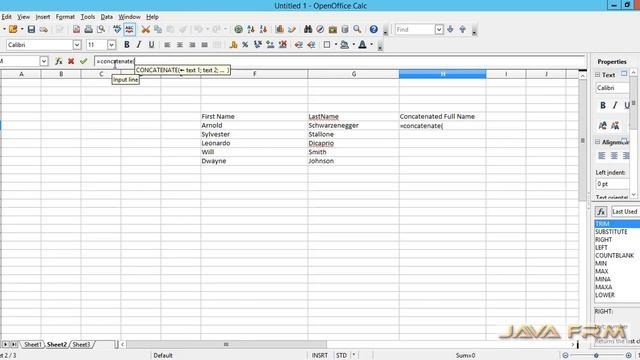
Task: Print the spreadsheet using the printer icon
Action: point(89,29)
